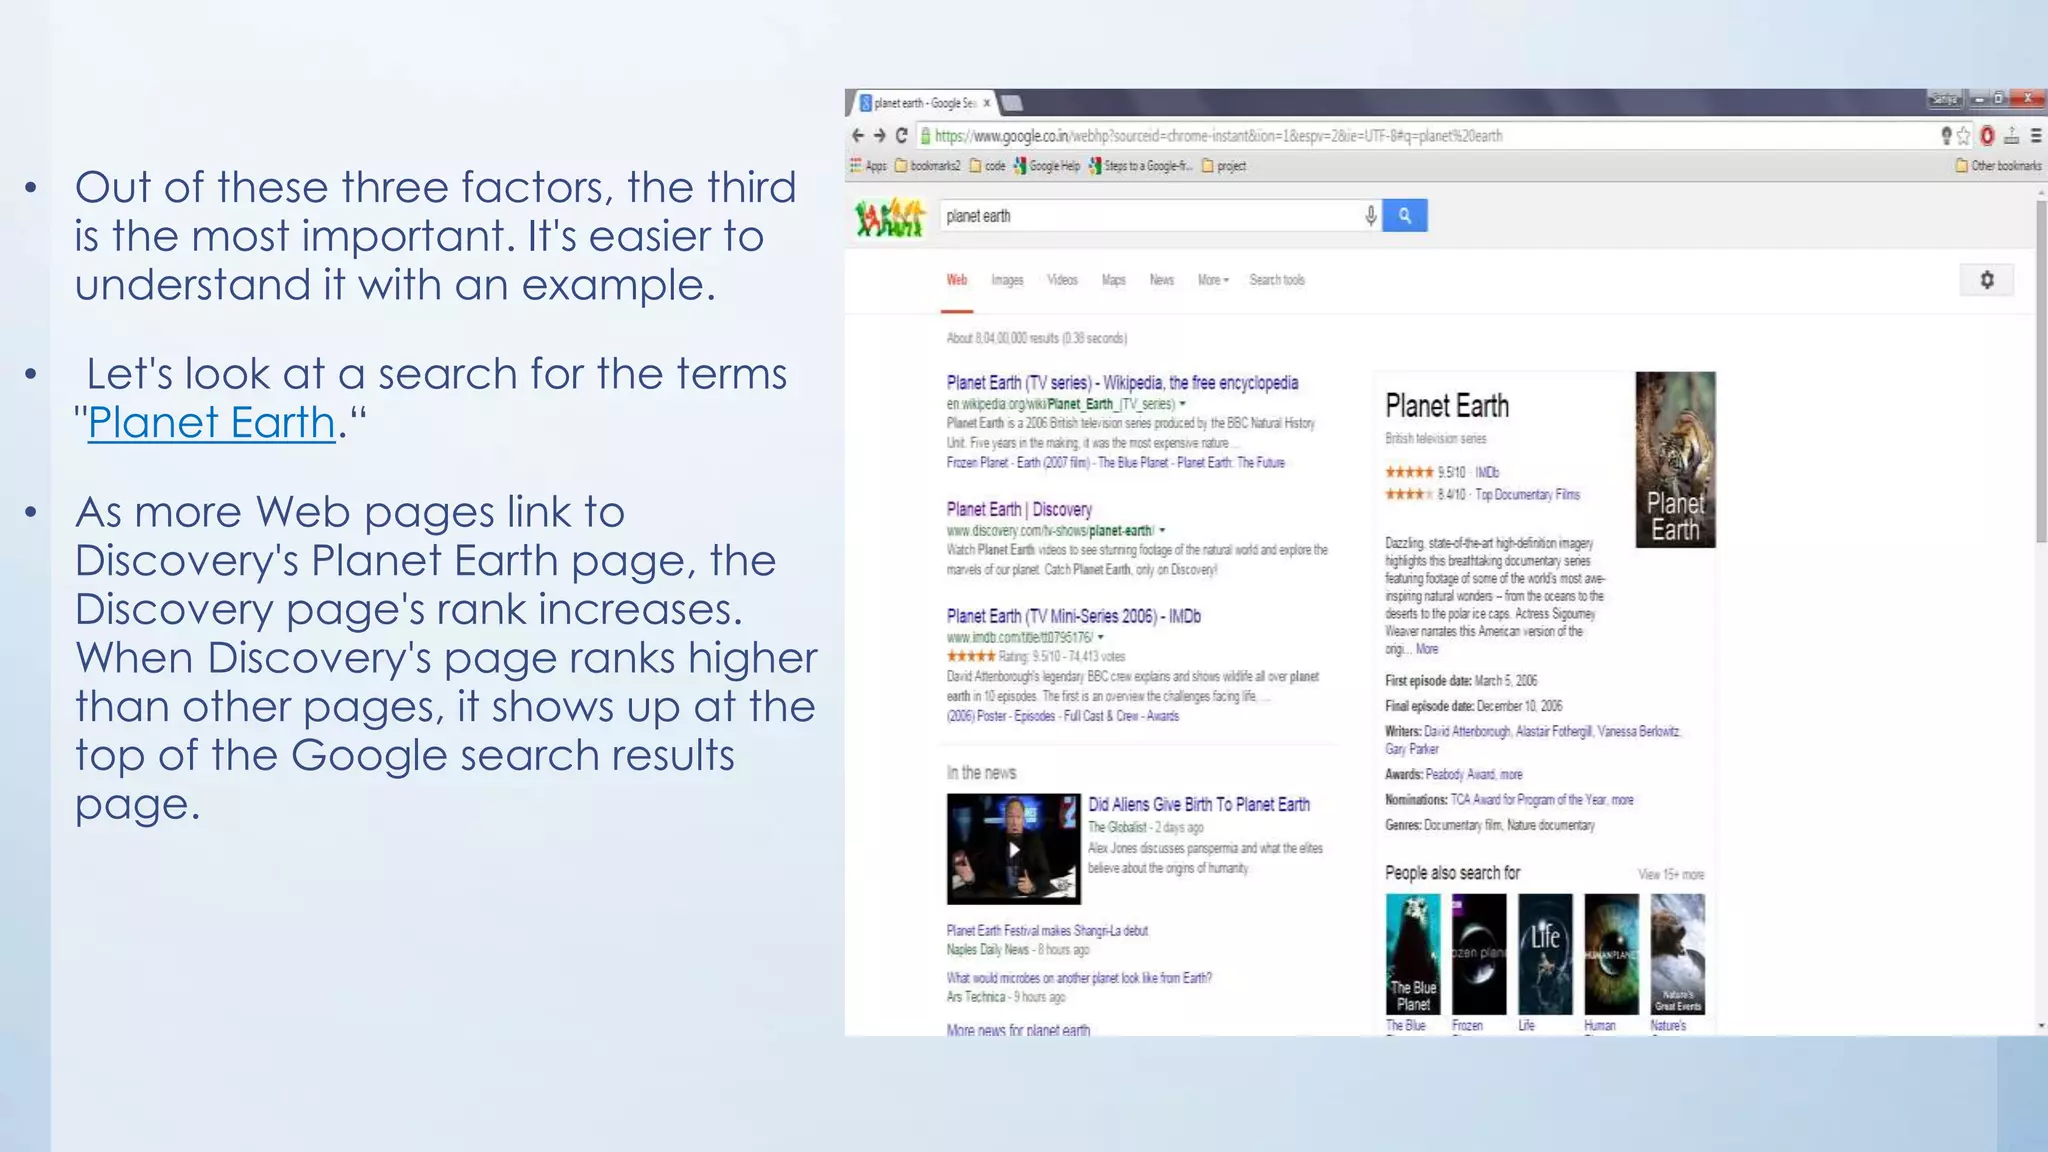The image size is (2048, 1152).
Task: Open Planet Earth Festival makes Shangri-La debut
Action: click(1047, 931)
